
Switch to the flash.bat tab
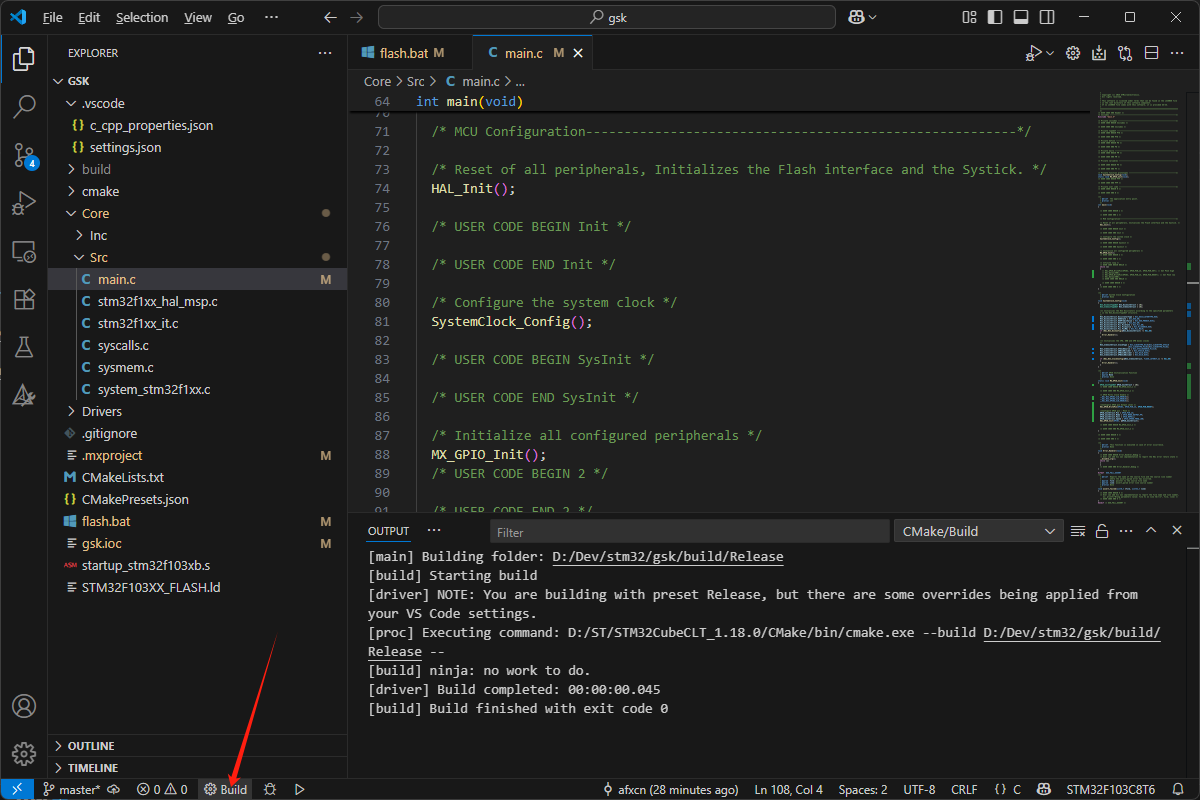pos(403,53)
